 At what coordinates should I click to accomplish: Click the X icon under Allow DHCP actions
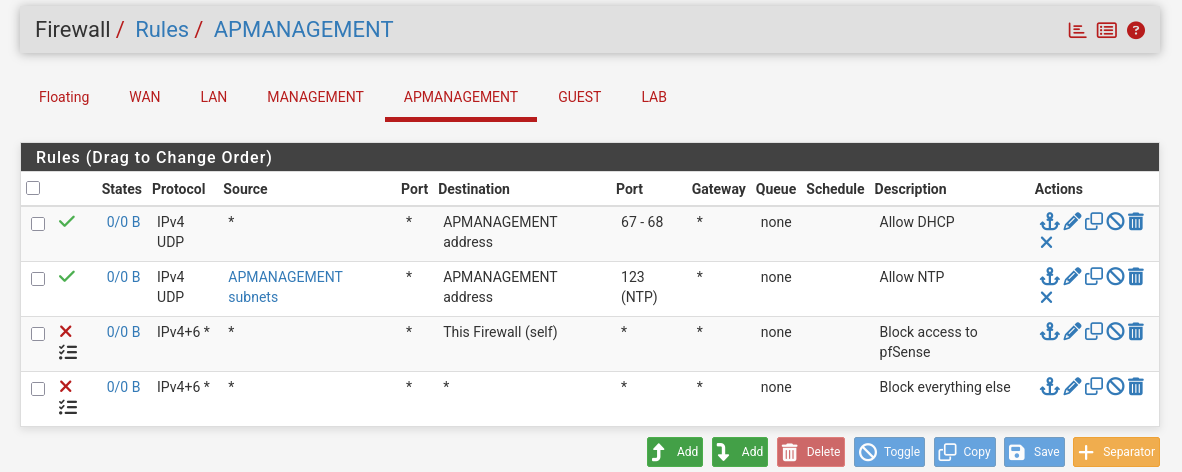point(1046,243)
